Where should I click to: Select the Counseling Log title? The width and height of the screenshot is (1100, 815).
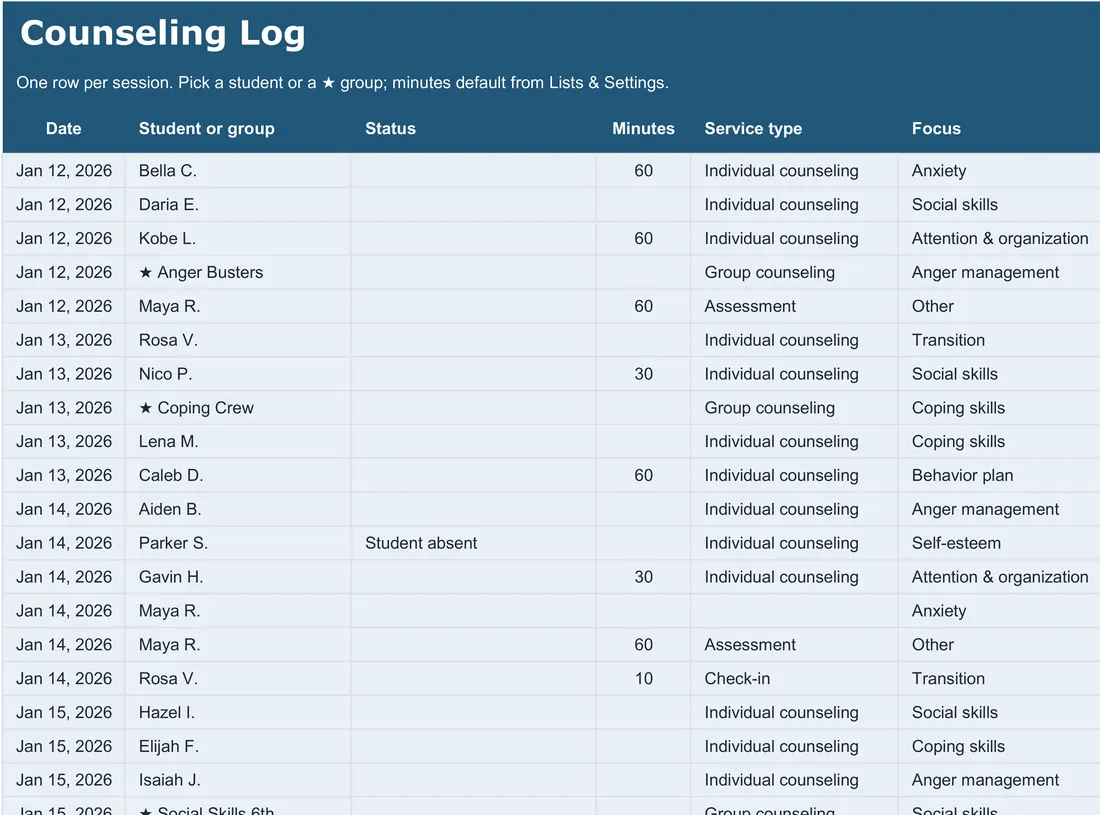[x=163, y=33]
